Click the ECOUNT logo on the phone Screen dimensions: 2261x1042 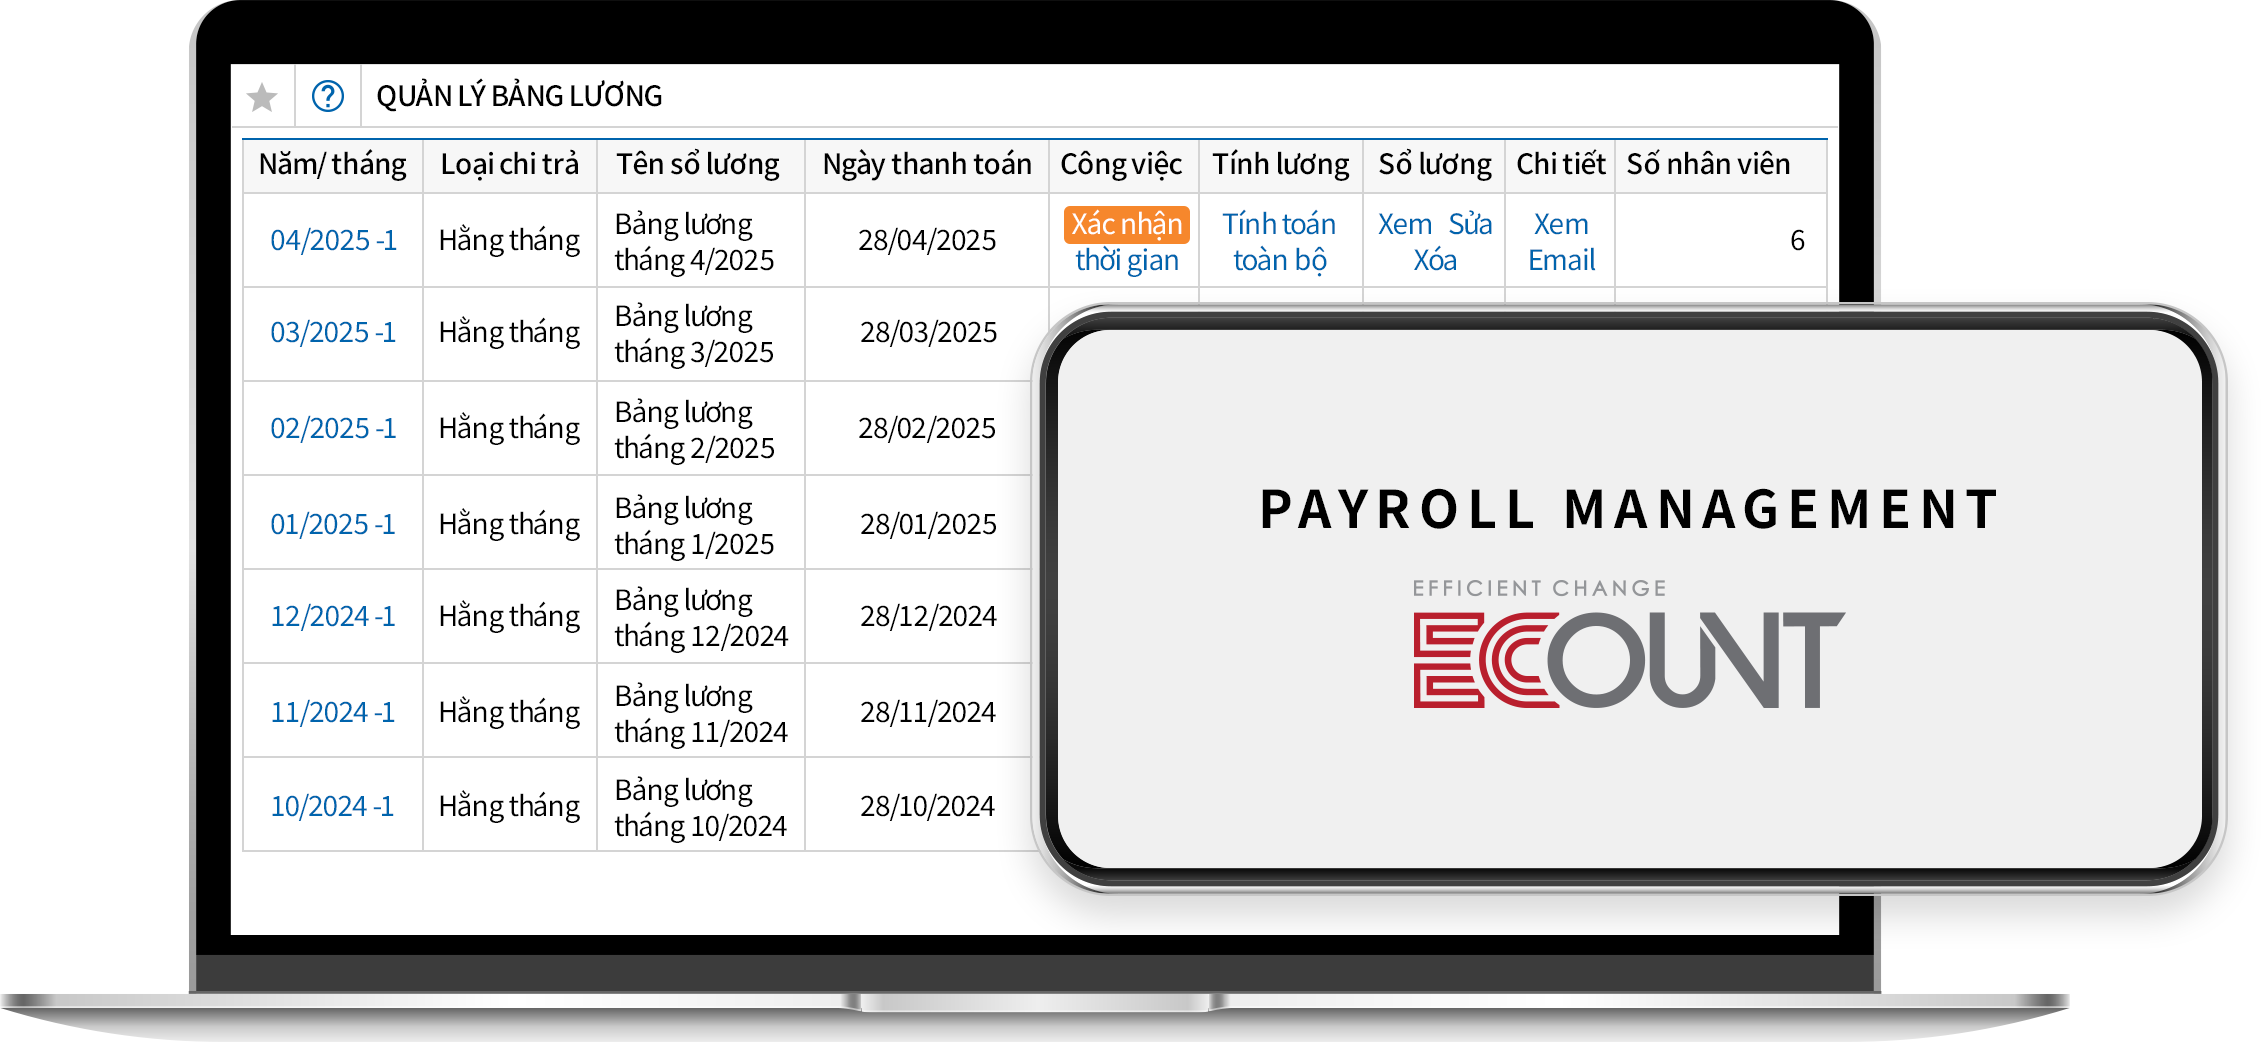1628,660
